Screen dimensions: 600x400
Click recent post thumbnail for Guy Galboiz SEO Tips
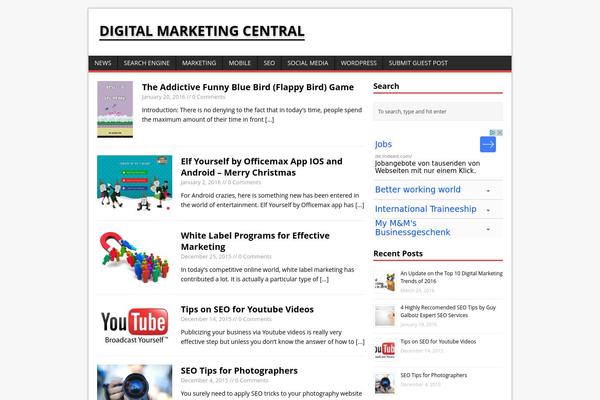point(385,316)
